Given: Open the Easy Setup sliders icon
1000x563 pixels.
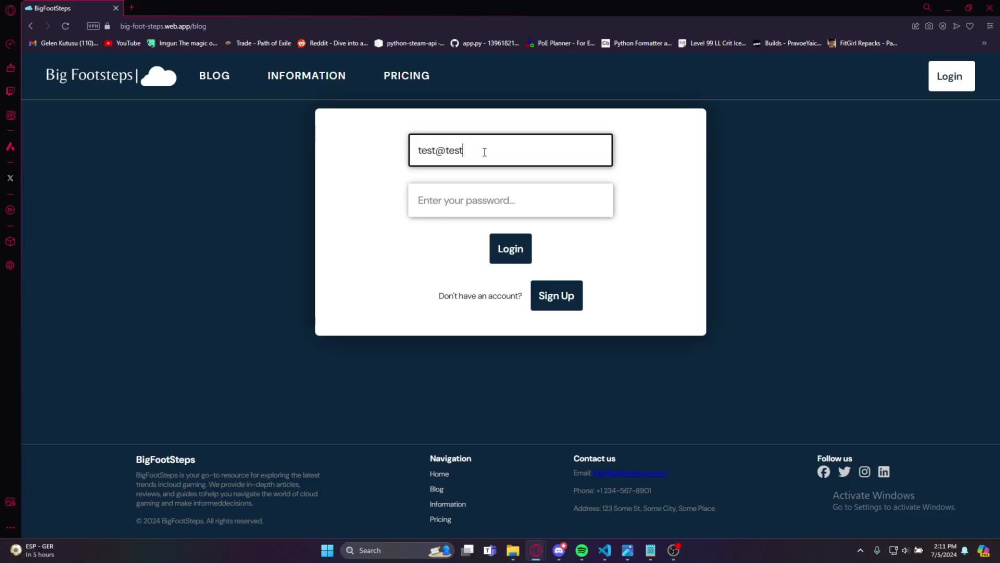Looking at the screenshot, I should pos(990,26).
